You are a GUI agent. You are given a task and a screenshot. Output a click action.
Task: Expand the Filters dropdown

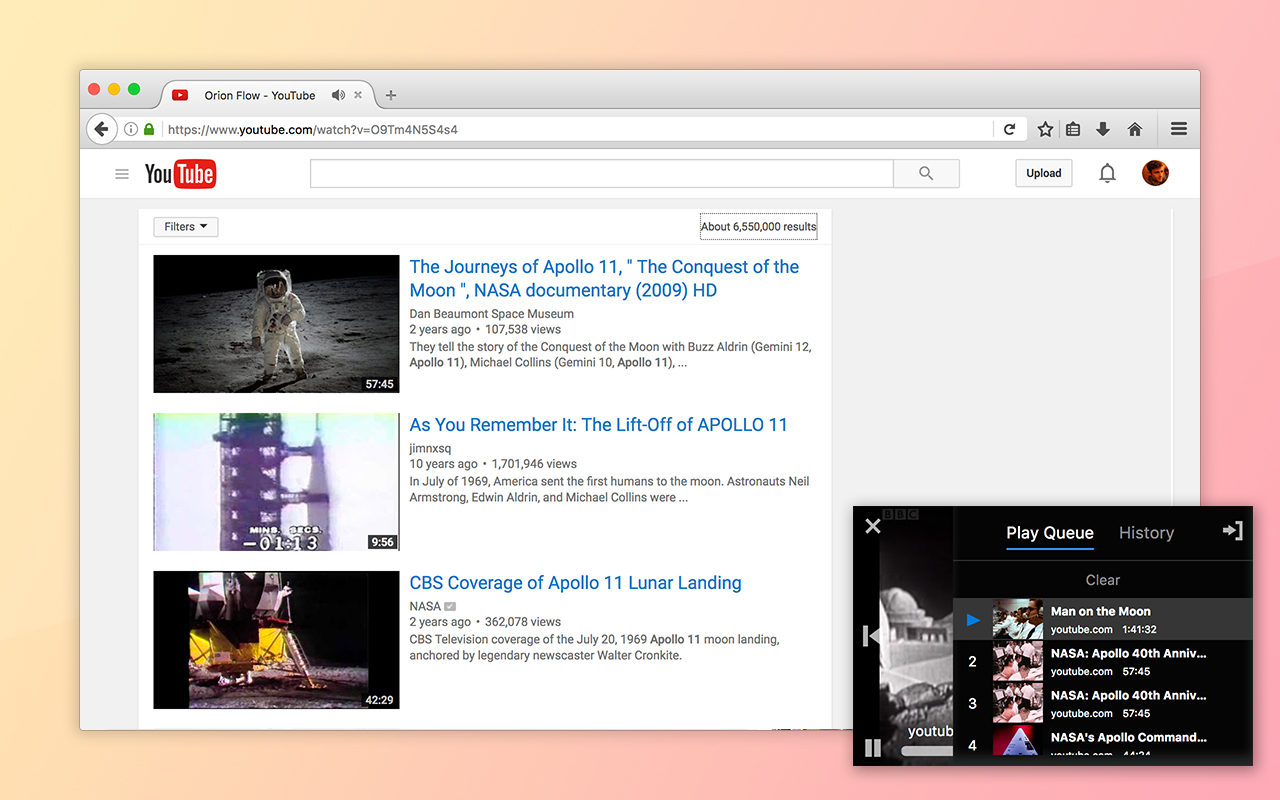[186, 227]
